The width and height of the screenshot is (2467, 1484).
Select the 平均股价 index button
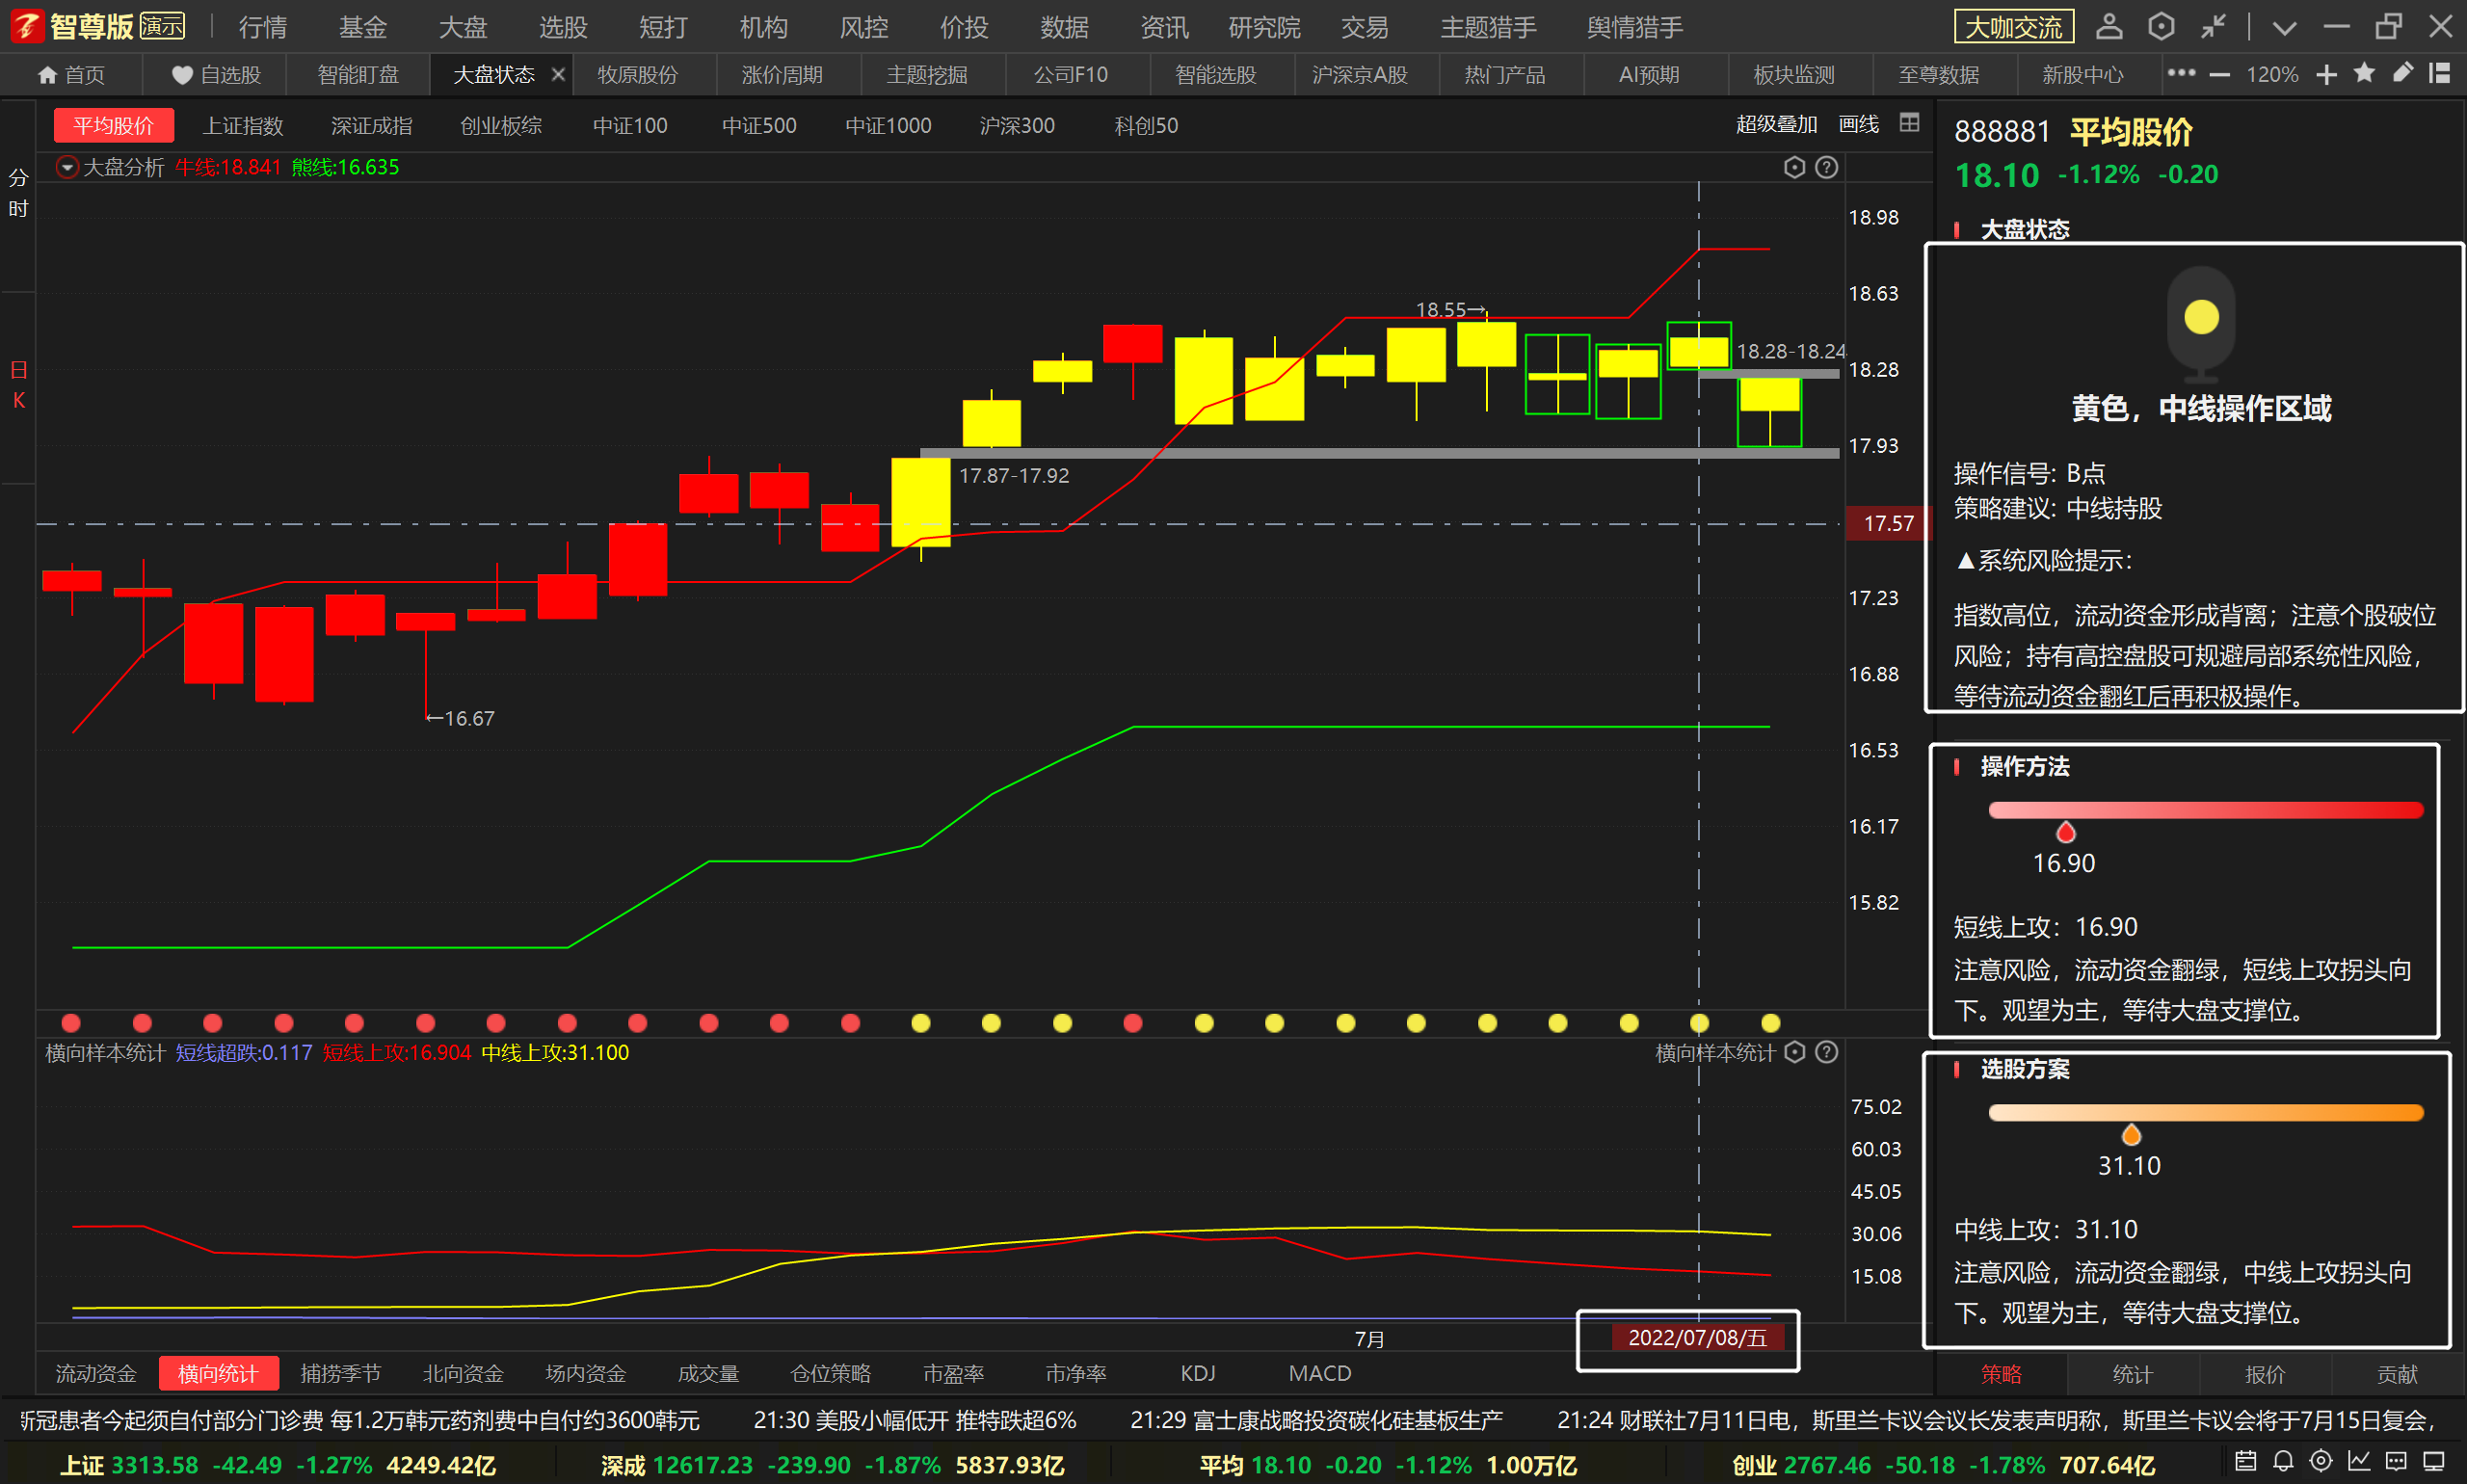click(113, 126)
